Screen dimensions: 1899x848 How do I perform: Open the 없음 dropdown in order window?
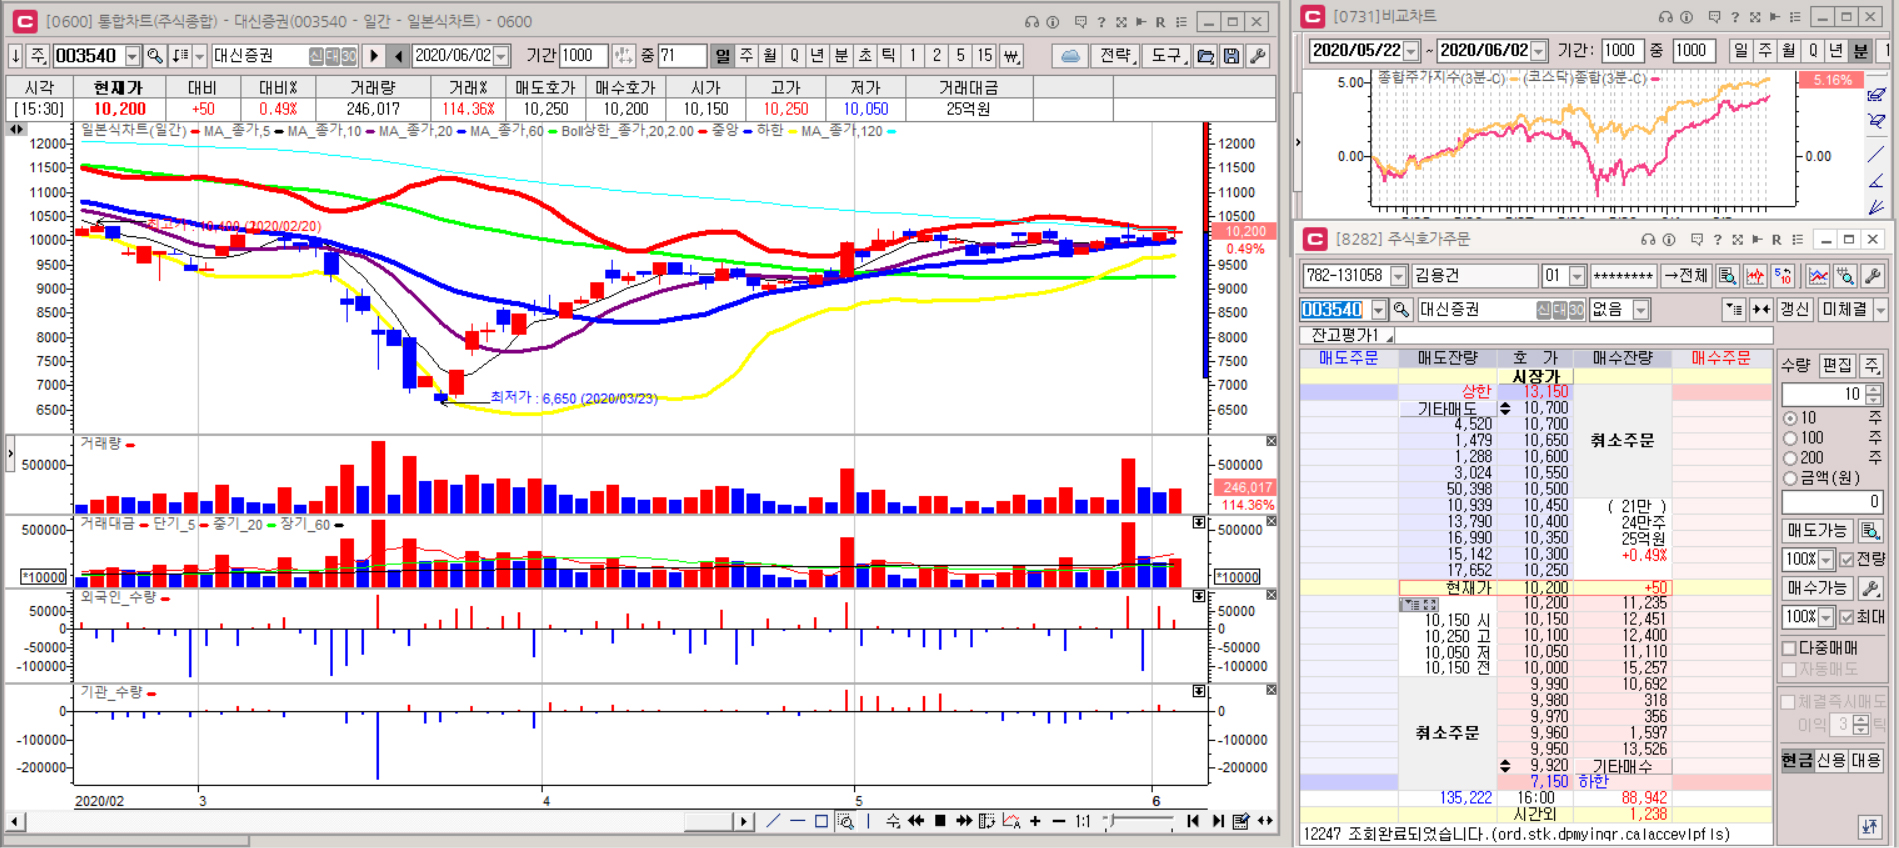pos(1640,310)
